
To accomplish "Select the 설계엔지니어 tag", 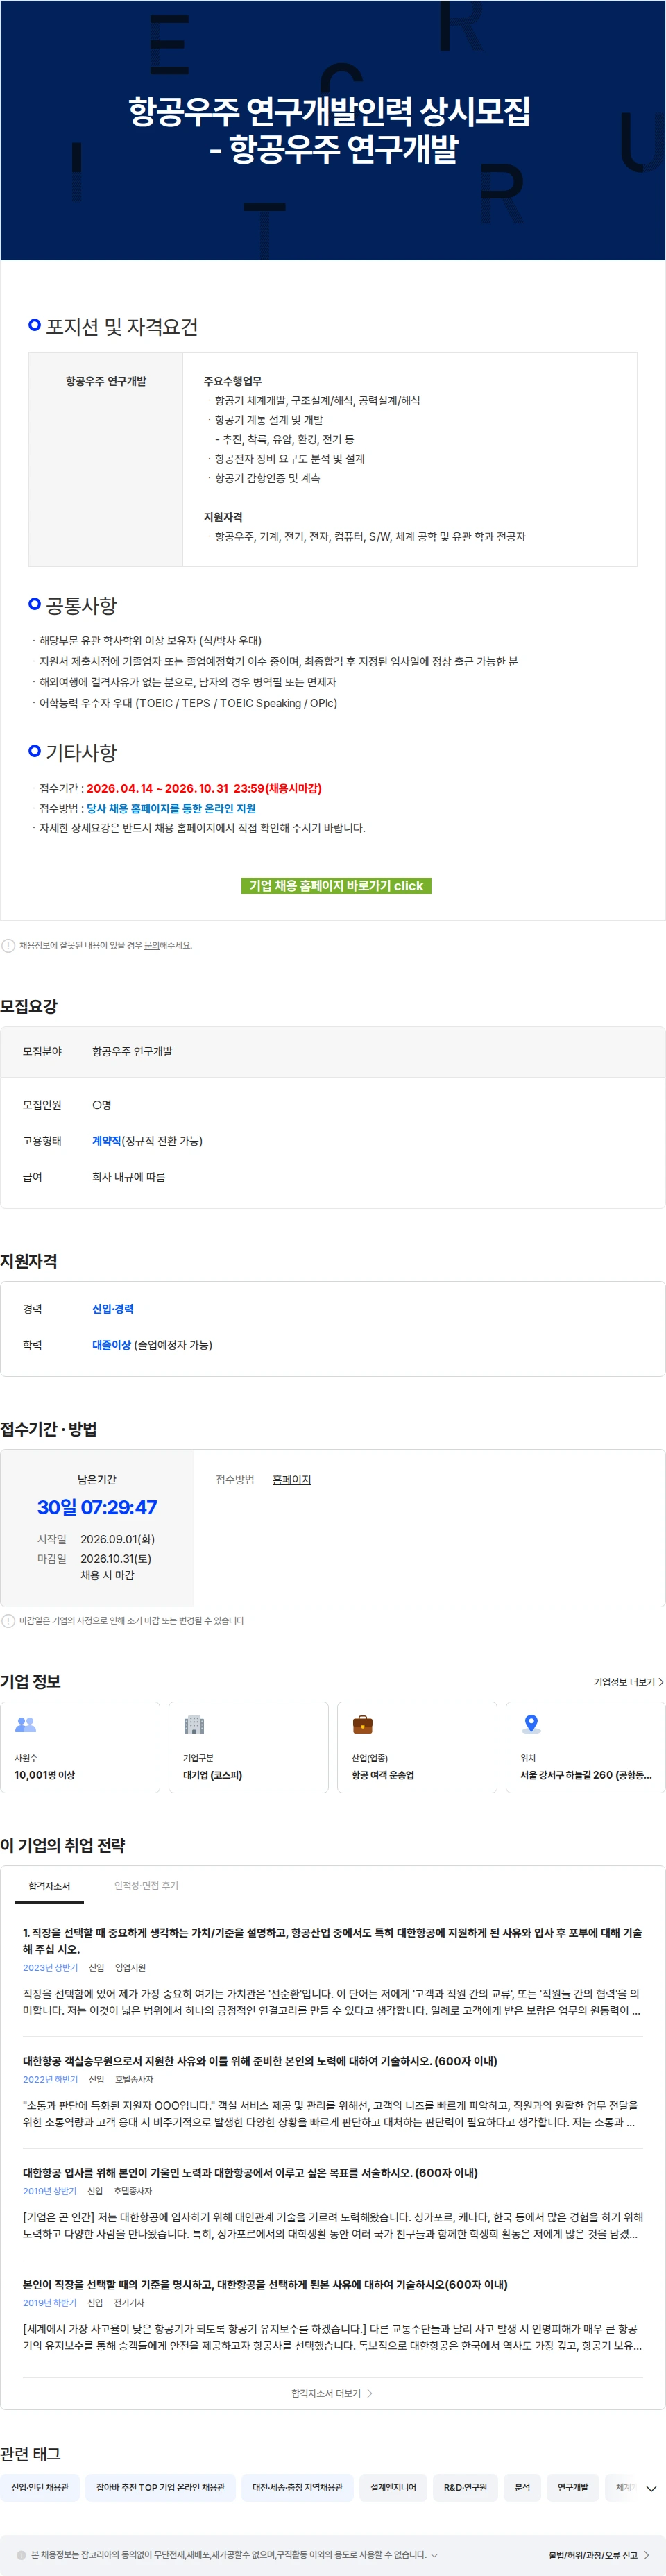I will click(x=393, y=2487).
